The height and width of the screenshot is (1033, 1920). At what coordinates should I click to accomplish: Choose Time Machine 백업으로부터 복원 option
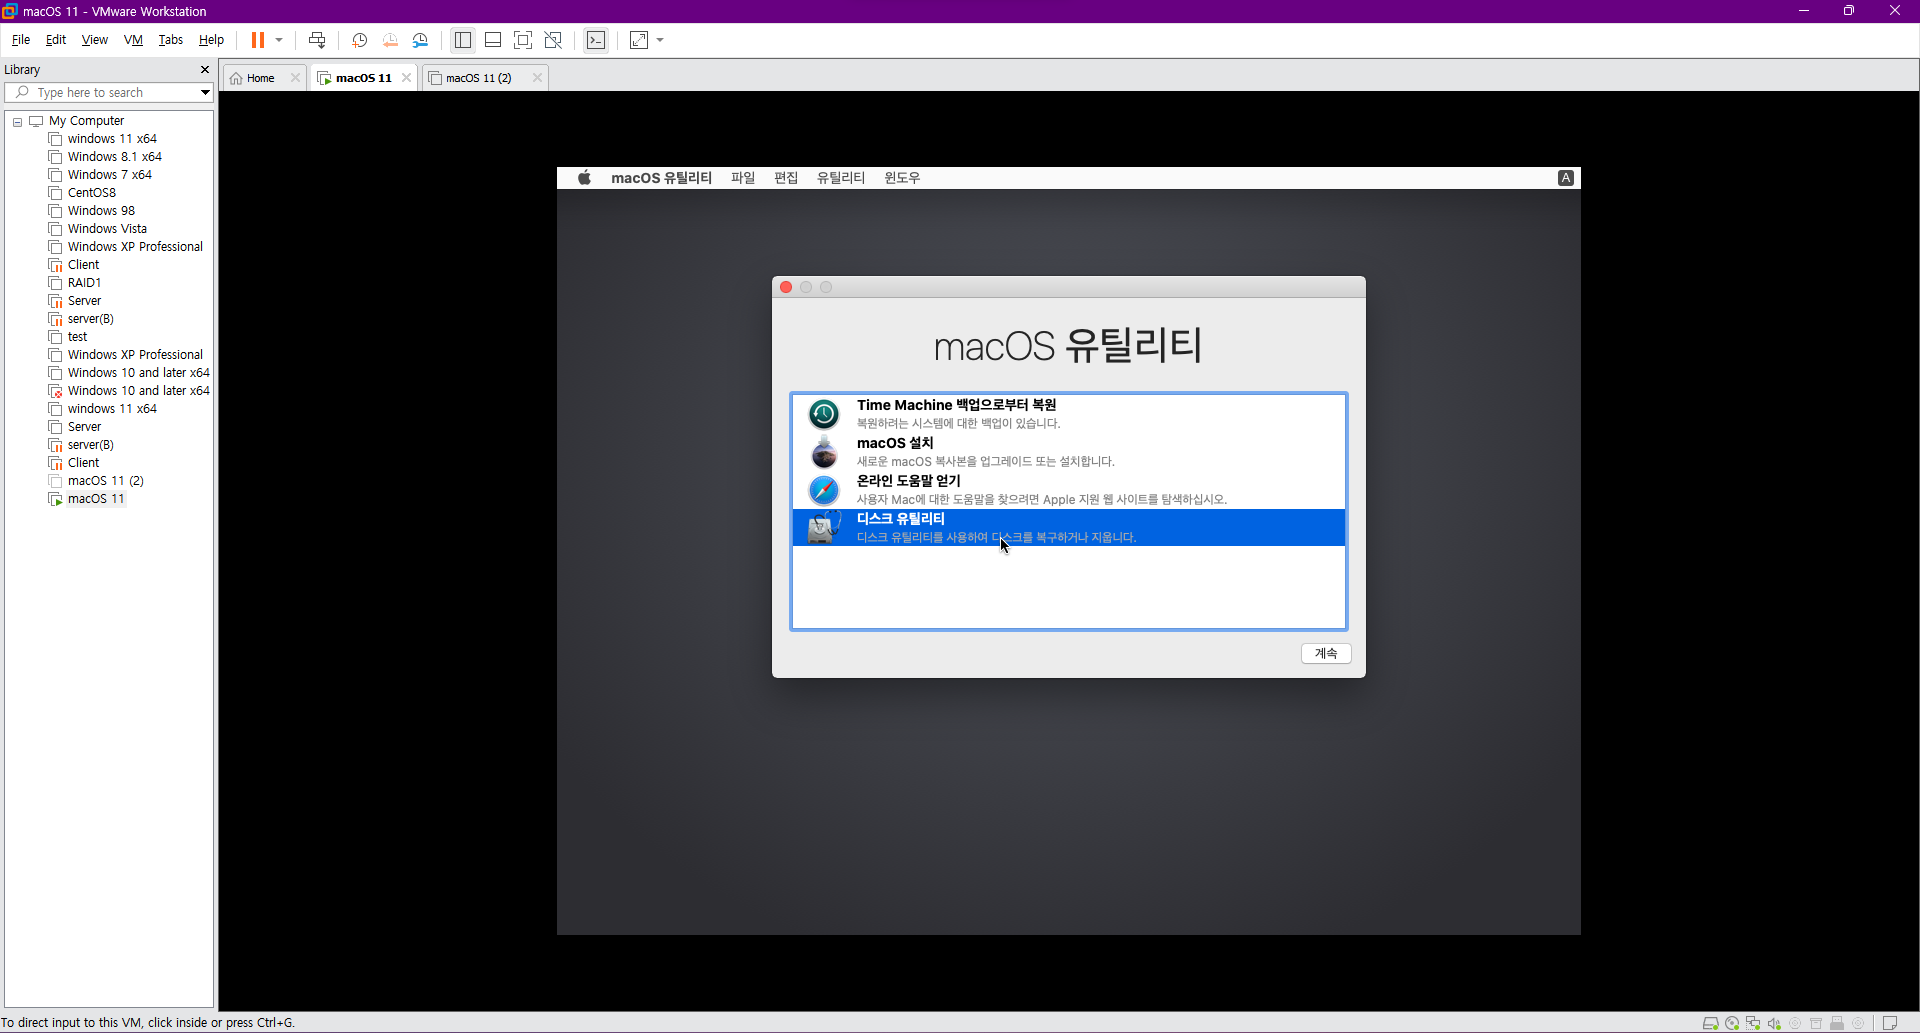pos(1069,414)
